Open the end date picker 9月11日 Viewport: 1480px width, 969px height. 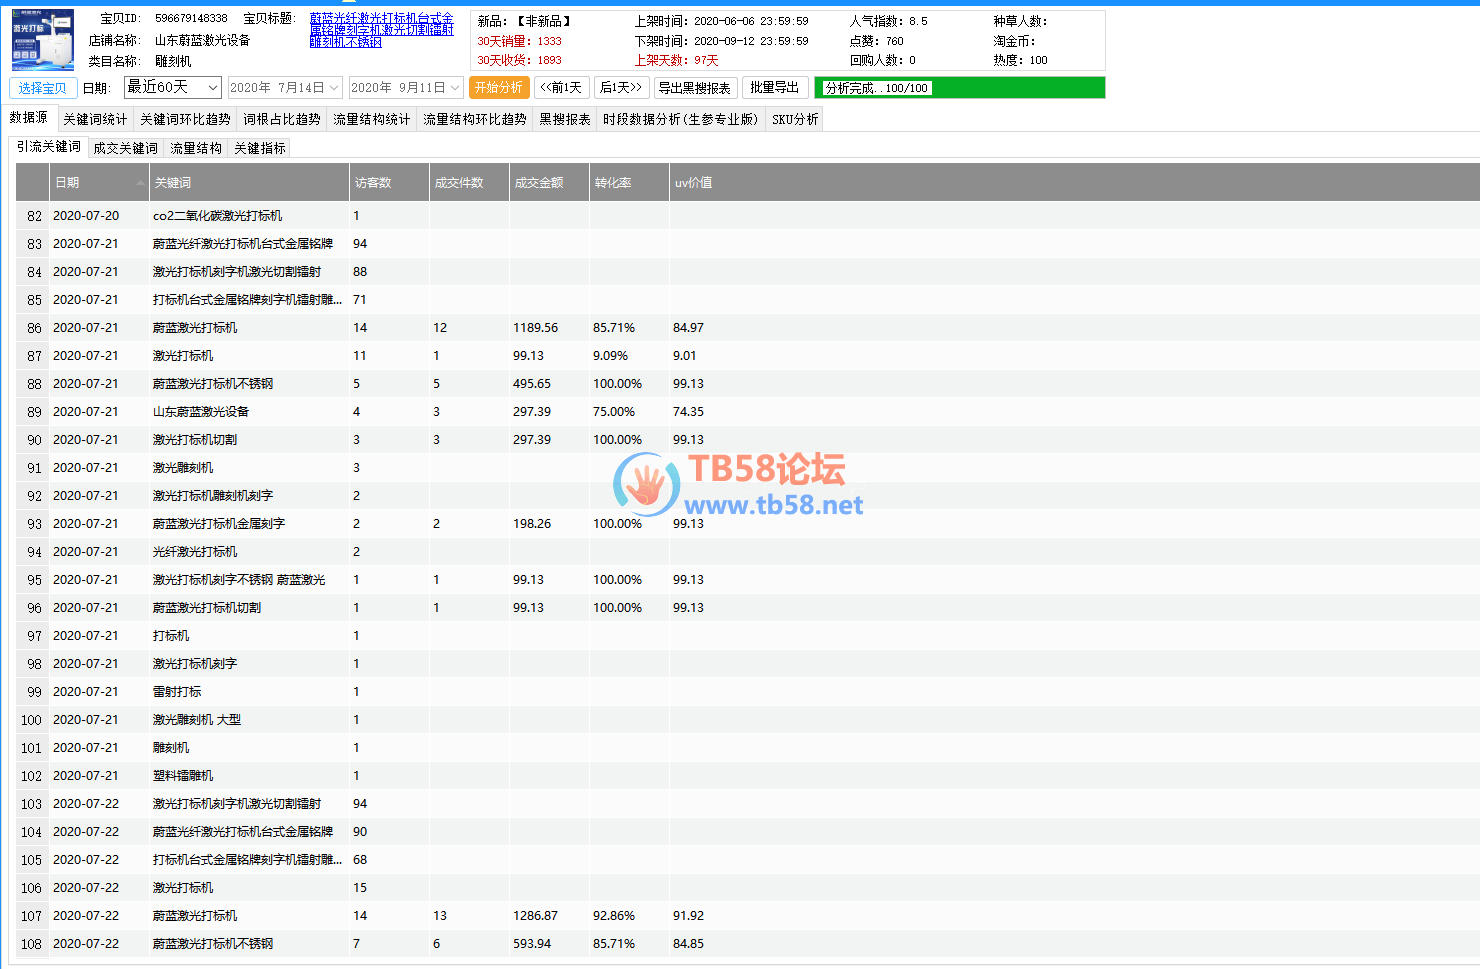pos(405,88)
